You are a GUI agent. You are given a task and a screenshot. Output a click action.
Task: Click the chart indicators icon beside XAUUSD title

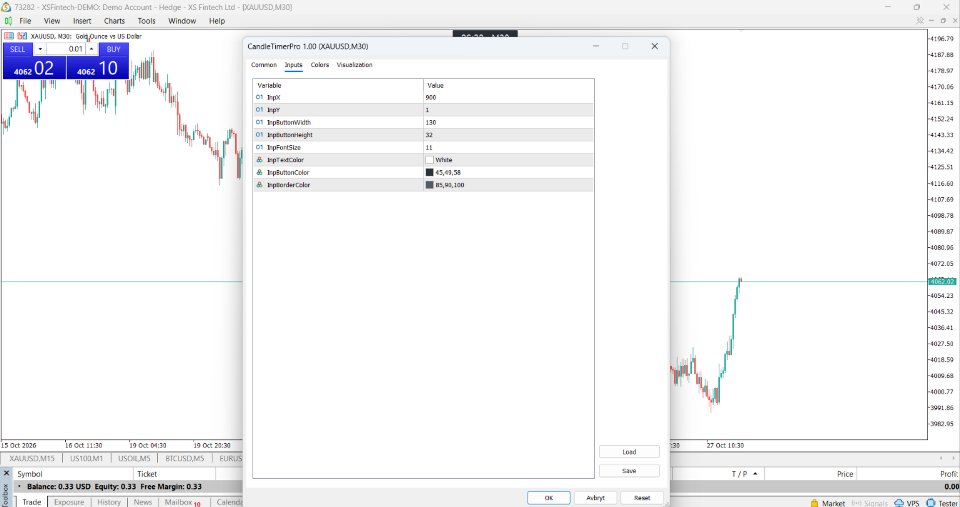tap(22, 36)
